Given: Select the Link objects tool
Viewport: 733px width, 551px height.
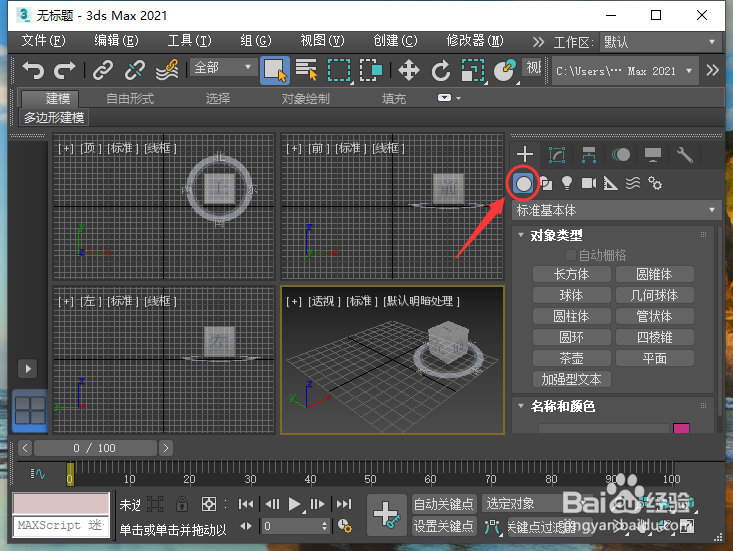Looking at the screenshot, I should (x=103, y=70).
